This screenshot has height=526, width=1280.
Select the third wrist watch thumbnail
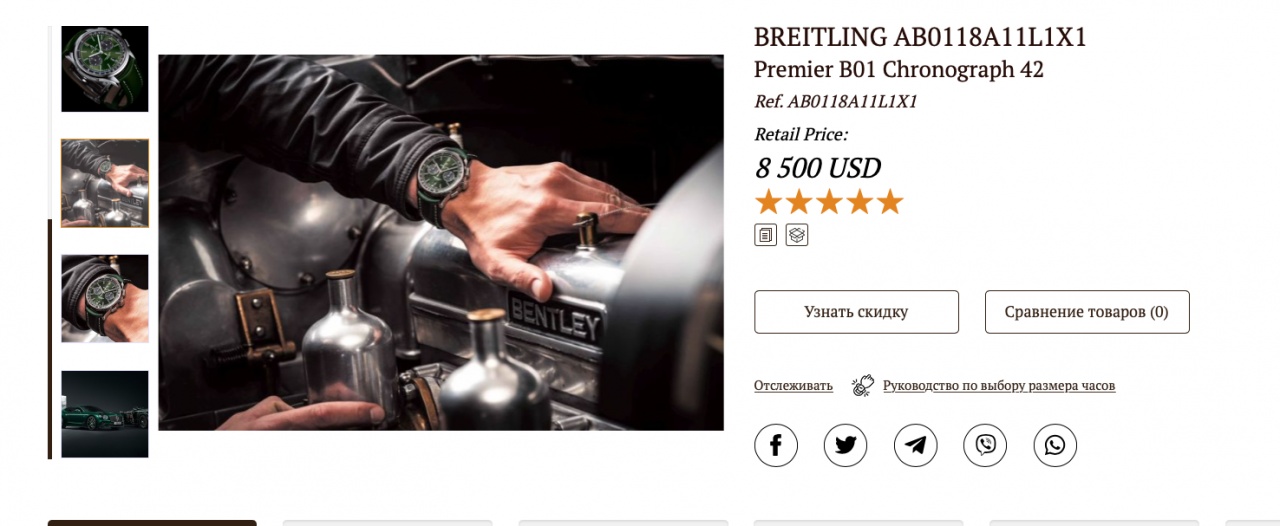[x=105, y=299]
